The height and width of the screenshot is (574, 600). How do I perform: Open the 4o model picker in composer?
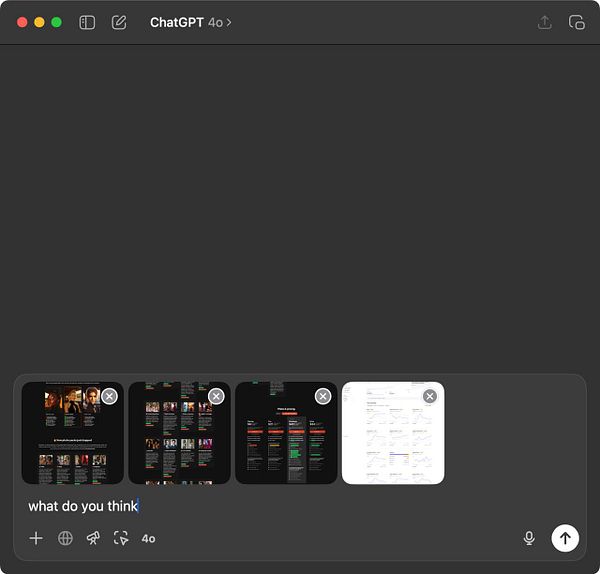click(x=148, y=539)
